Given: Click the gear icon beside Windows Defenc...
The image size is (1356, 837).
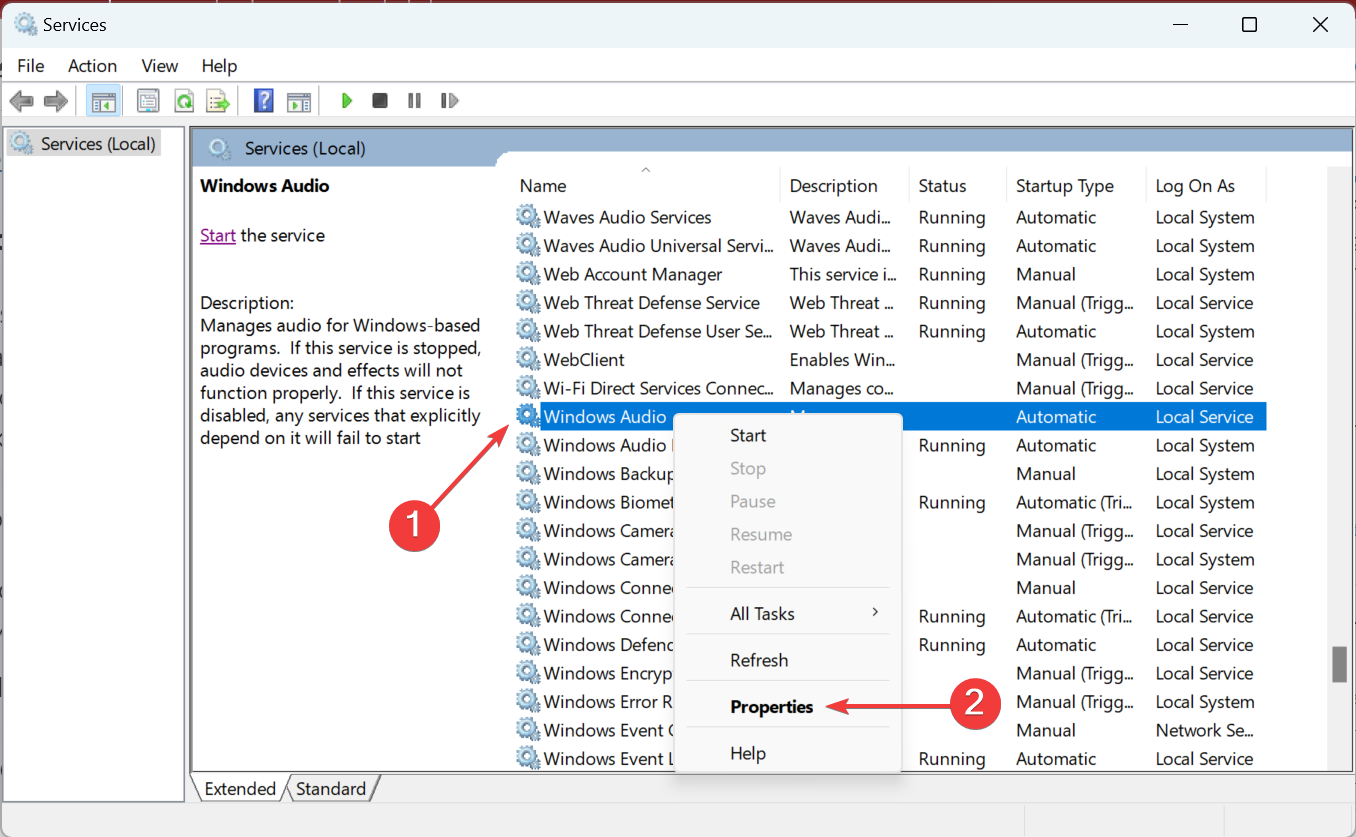Looking at the screenshot, I should coord(527,645).
